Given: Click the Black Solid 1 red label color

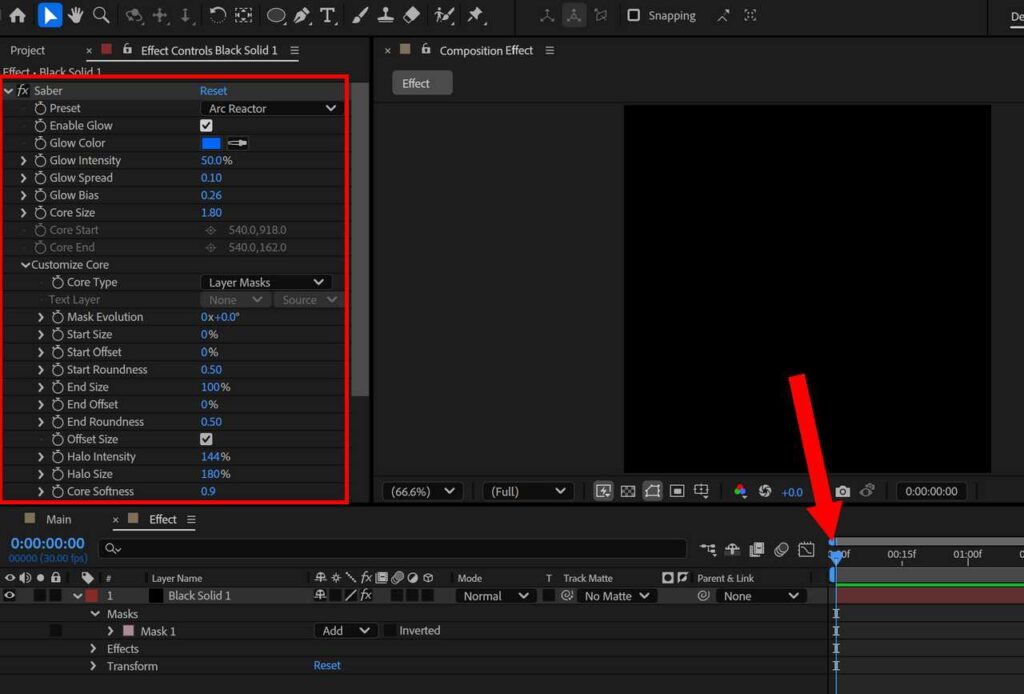Looking at the screenshot, I should tap(91, 595).
